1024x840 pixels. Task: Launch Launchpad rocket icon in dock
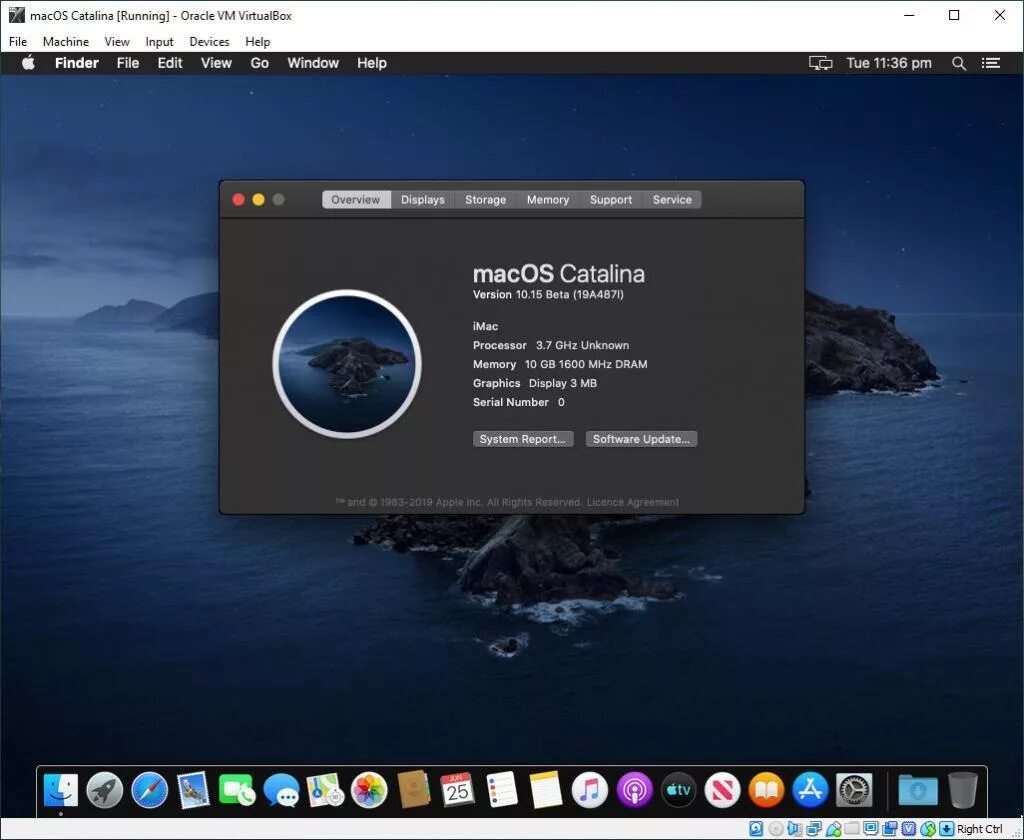coord(104,790)
